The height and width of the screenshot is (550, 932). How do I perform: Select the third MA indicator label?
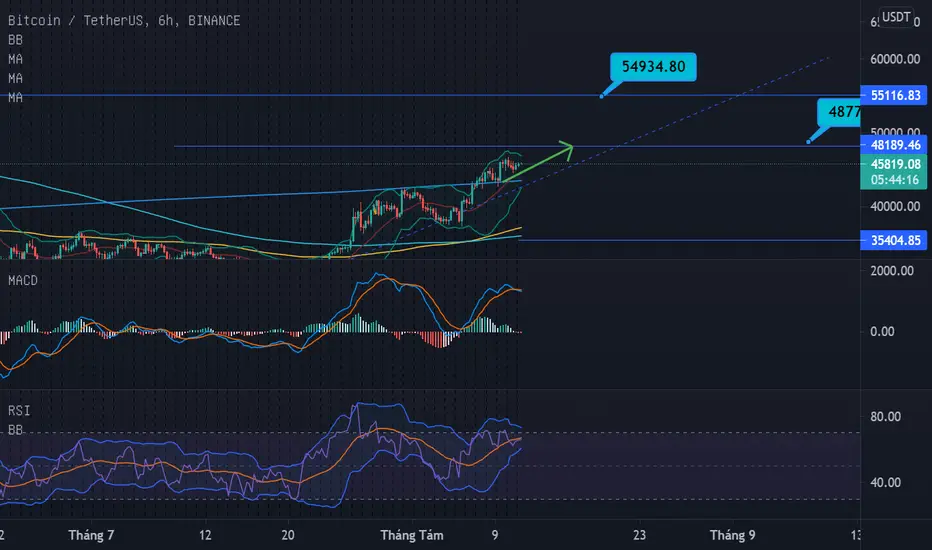15,97
